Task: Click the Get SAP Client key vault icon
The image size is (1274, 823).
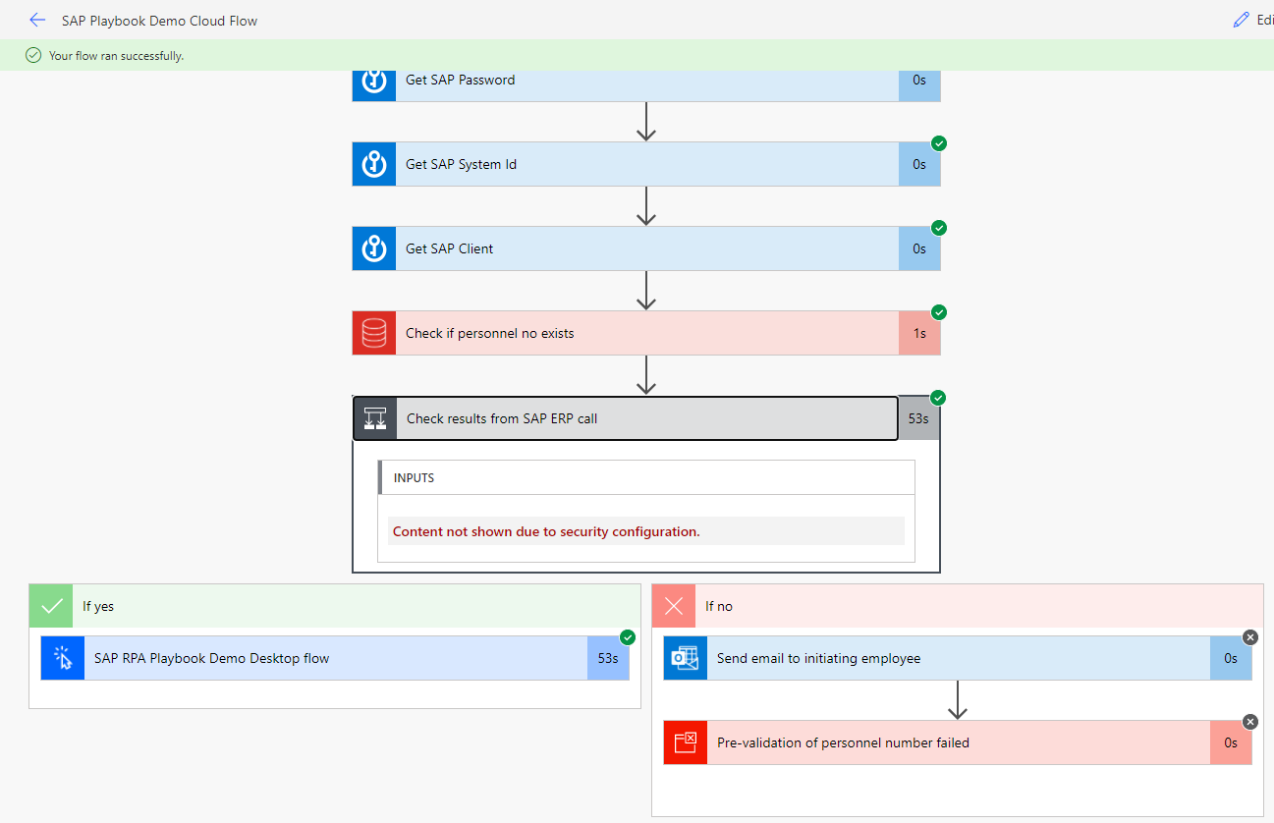Action: pos(374,248)
